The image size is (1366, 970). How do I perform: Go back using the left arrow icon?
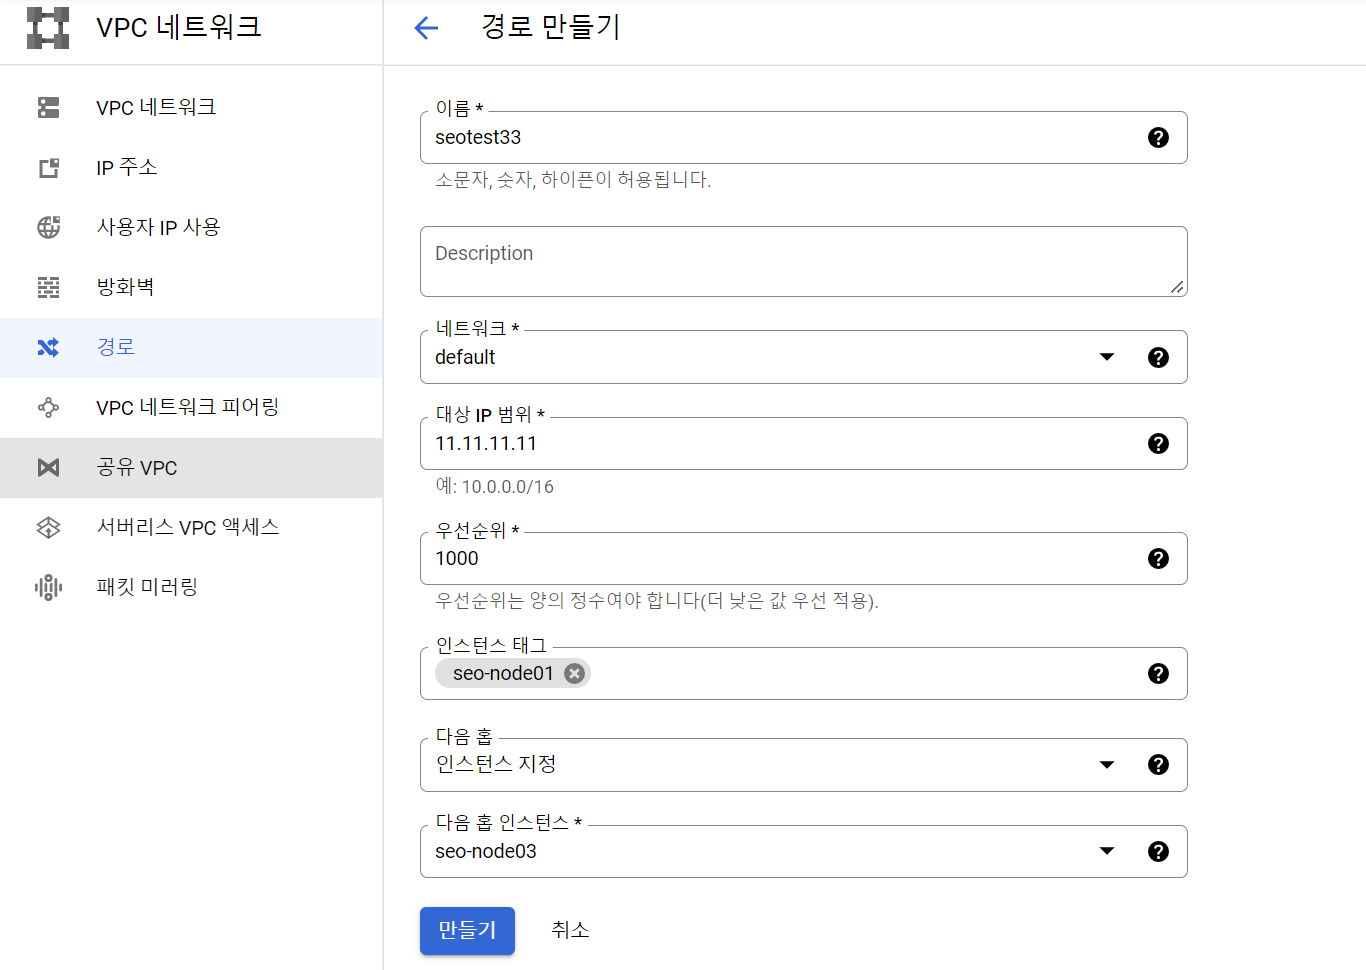pyautogui.click(x=426, y=28)
